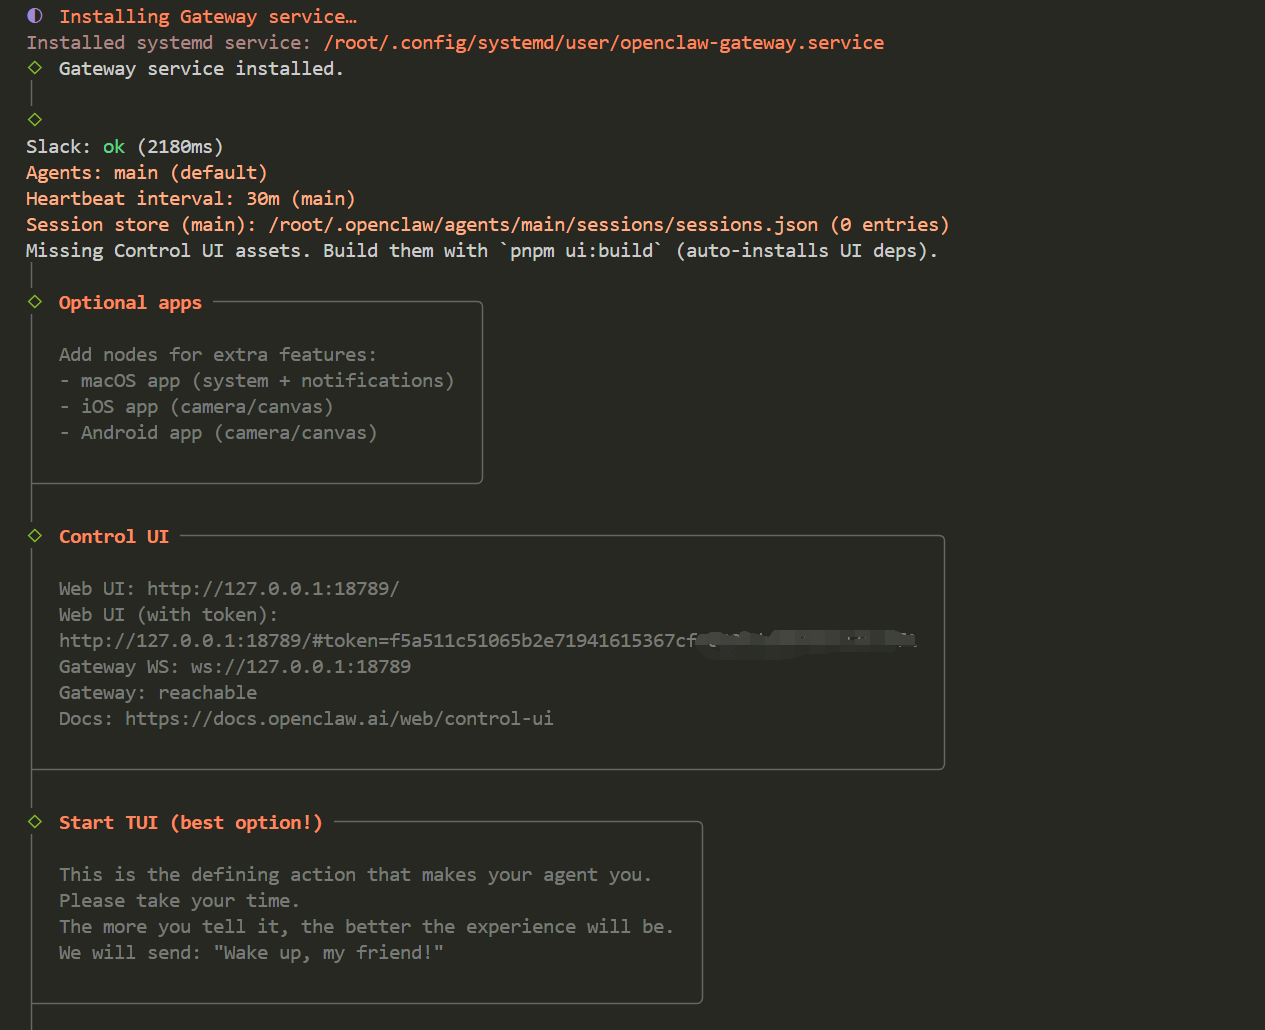Click the "Wake up, my friend!" message text
The image size is (1265, 1030).
pyautogui.click(x=328, y=953)
